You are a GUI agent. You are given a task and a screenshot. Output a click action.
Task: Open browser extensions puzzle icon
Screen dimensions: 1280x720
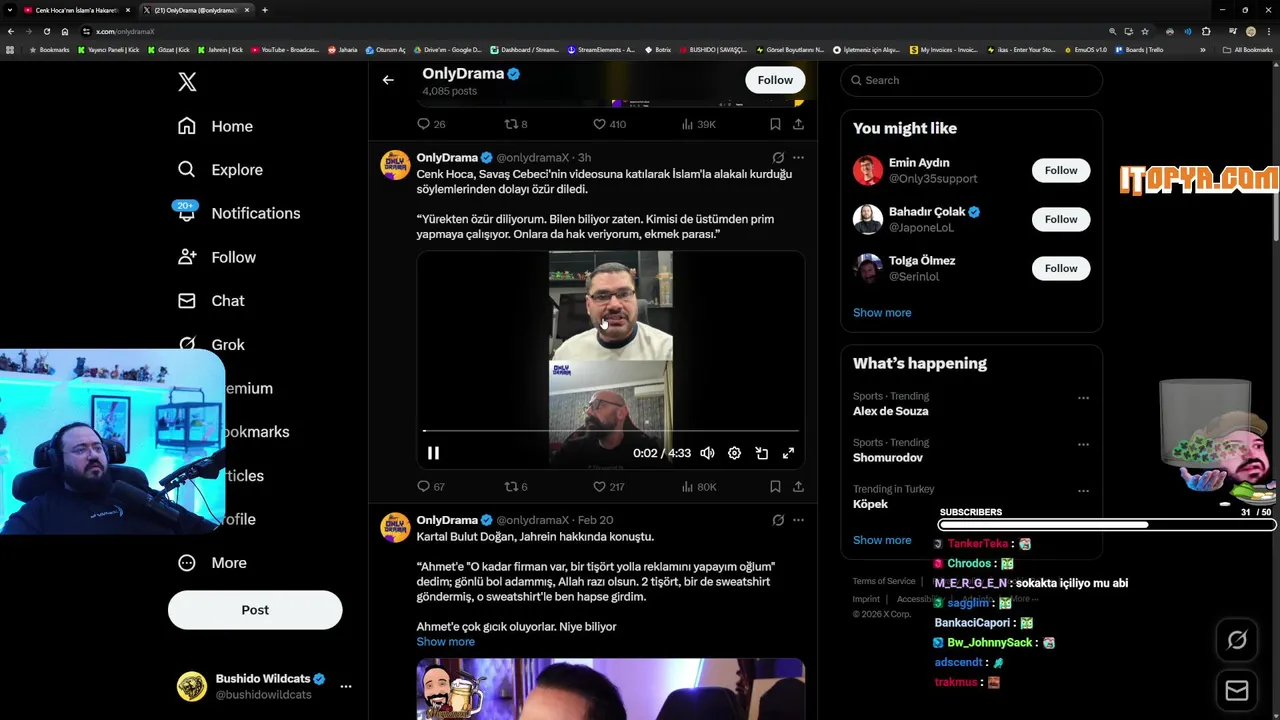[1206, 31]
